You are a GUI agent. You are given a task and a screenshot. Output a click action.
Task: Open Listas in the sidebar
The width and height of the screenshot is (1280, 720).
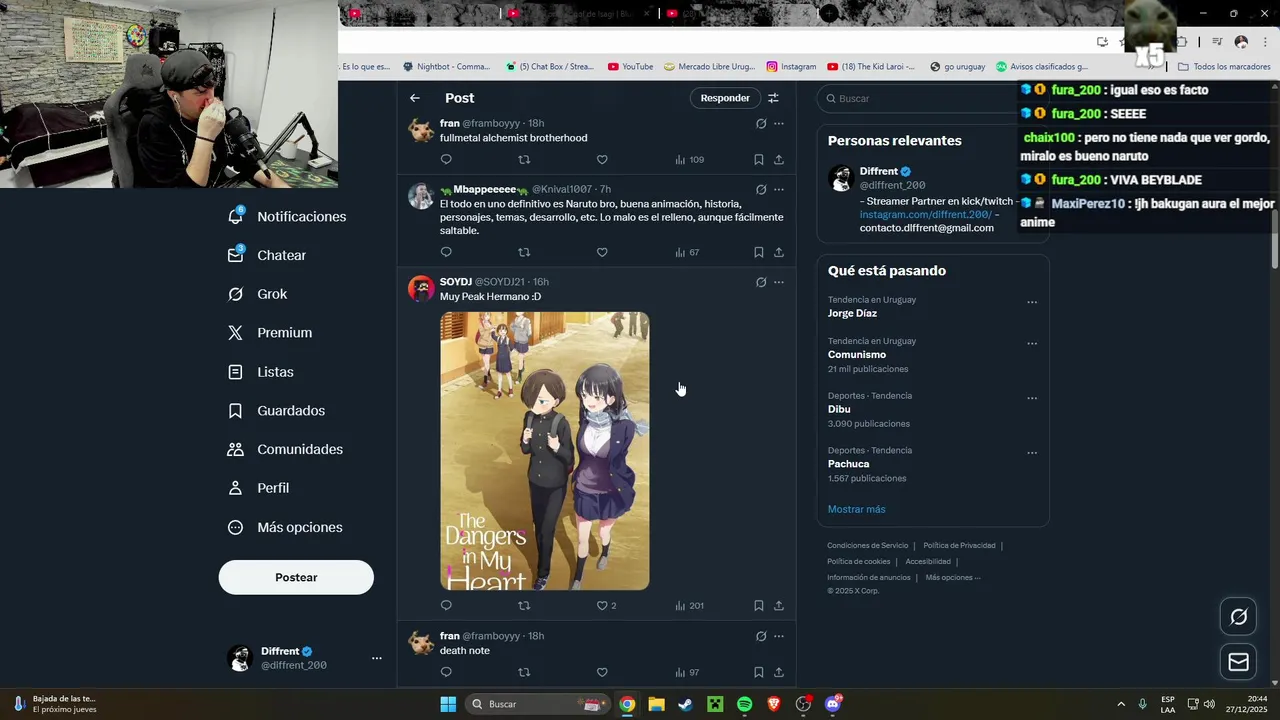(261, 372)
